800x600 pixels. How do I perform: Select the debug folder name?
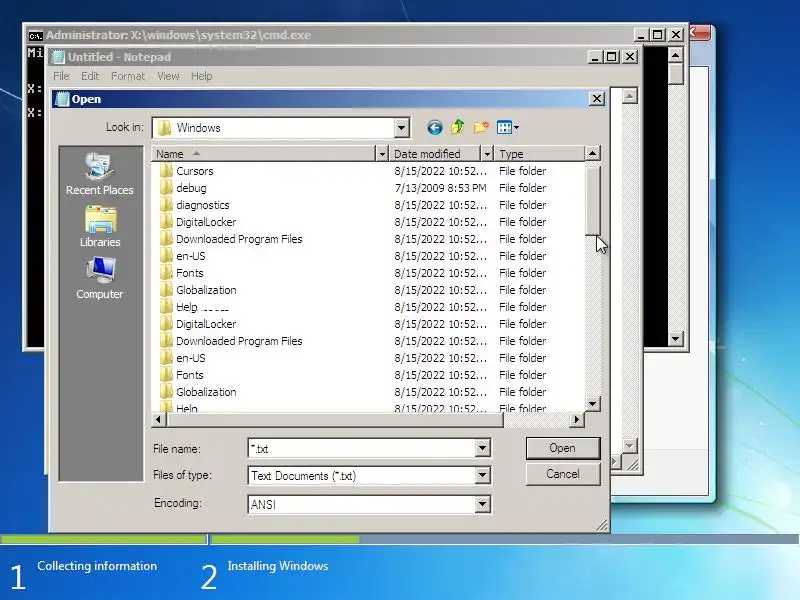[191, 188]
